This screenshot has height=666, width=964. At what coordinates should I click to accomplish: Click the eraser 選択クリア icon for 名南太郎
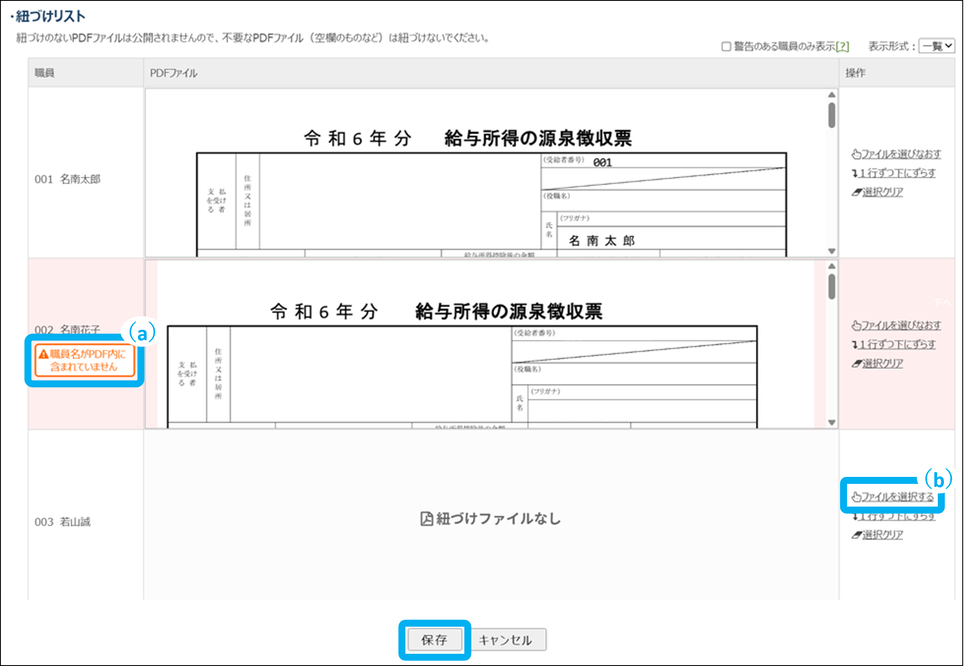click(855, 192)
